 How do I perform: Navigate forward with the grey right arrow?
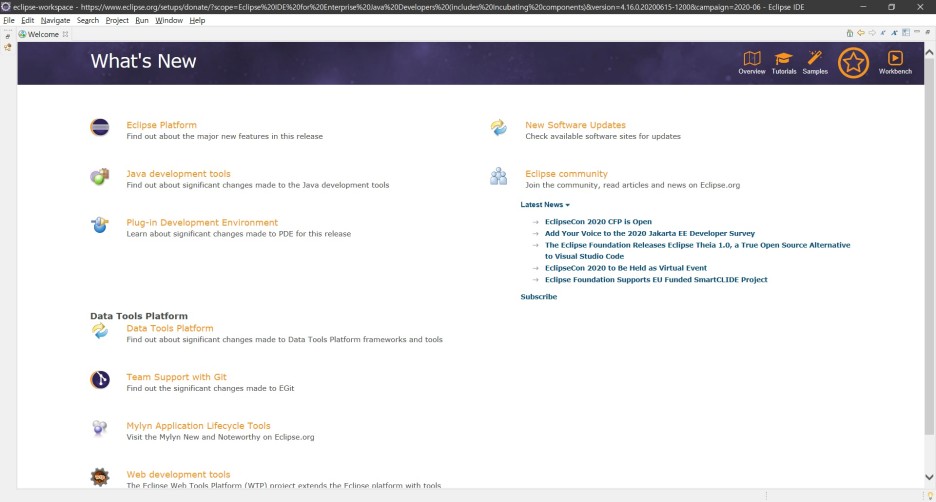[x=872, y=33]
